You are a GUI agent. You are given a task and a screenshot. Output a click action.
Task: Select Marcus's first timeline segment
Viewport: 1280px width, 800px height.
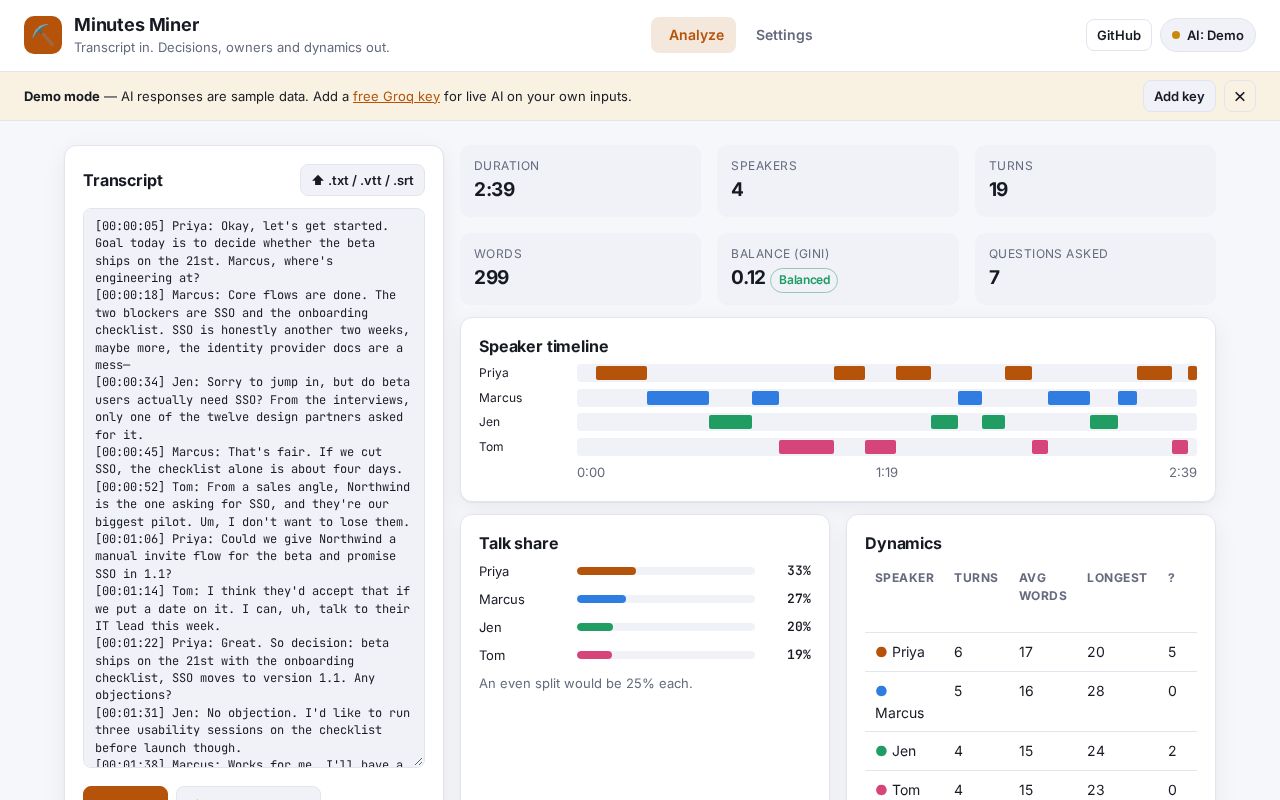click(x=678, y=398)
